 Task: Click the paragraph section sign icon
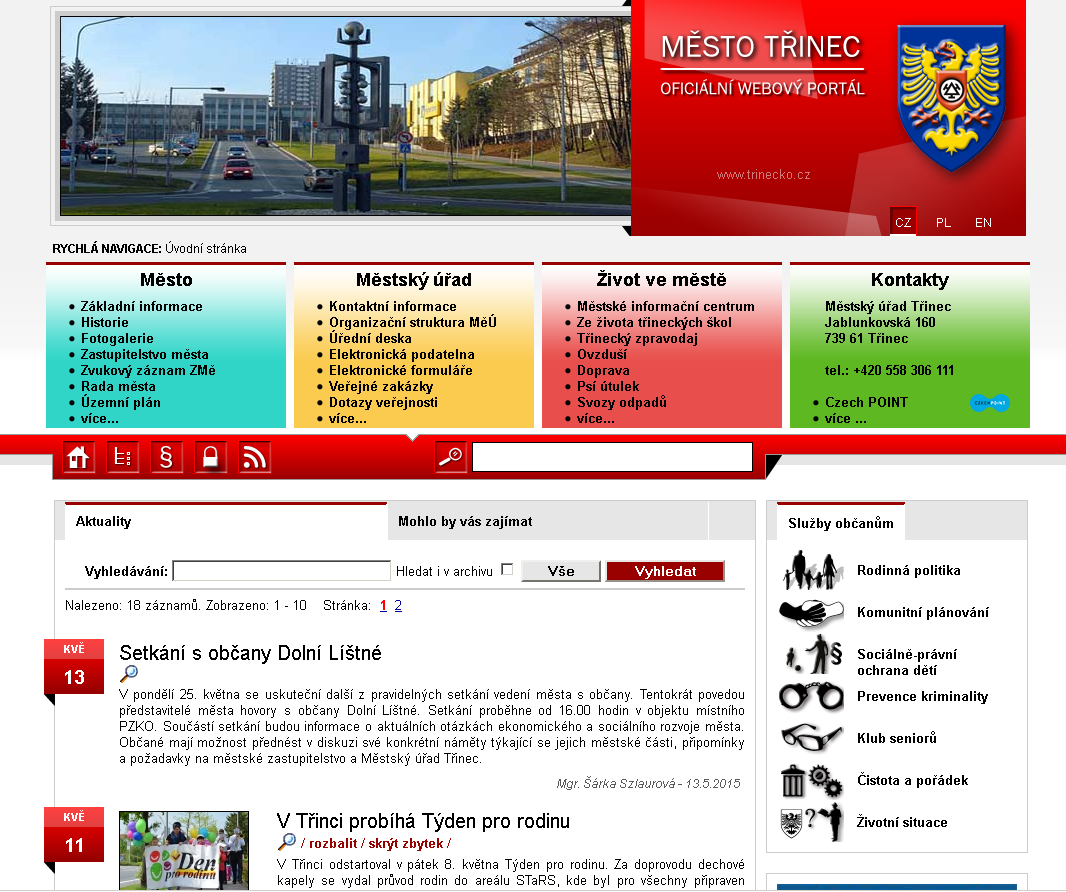coord(167,457)
